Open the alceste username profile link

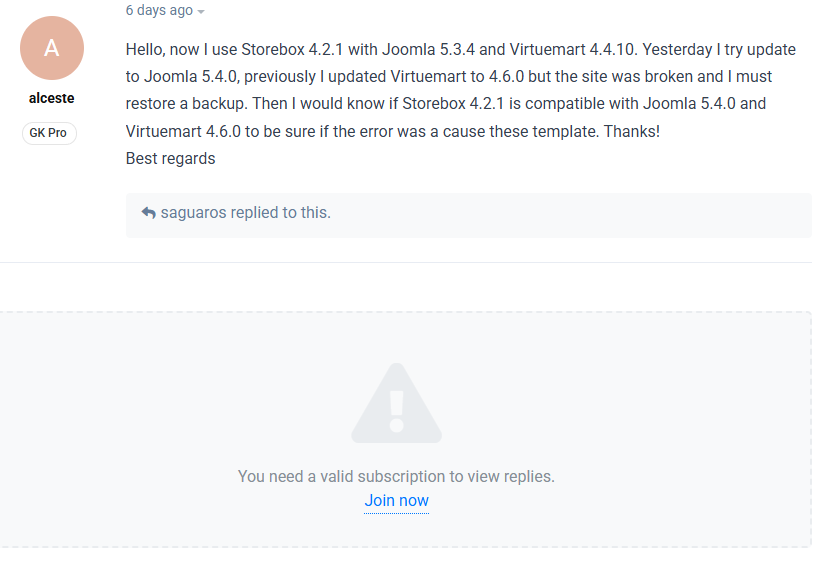[51, 98]
